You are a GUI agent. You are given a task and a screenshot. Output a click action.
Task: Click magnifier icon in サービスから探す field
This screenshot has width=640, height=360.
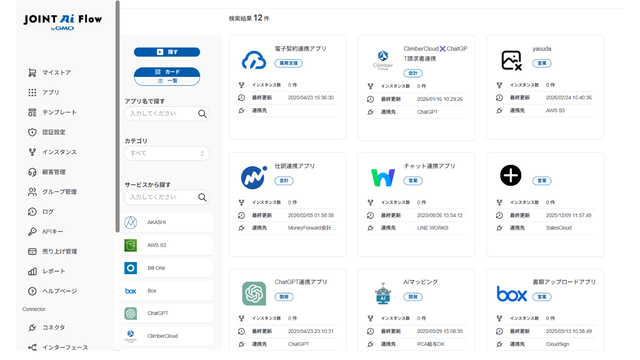click(x=202, y=197)
